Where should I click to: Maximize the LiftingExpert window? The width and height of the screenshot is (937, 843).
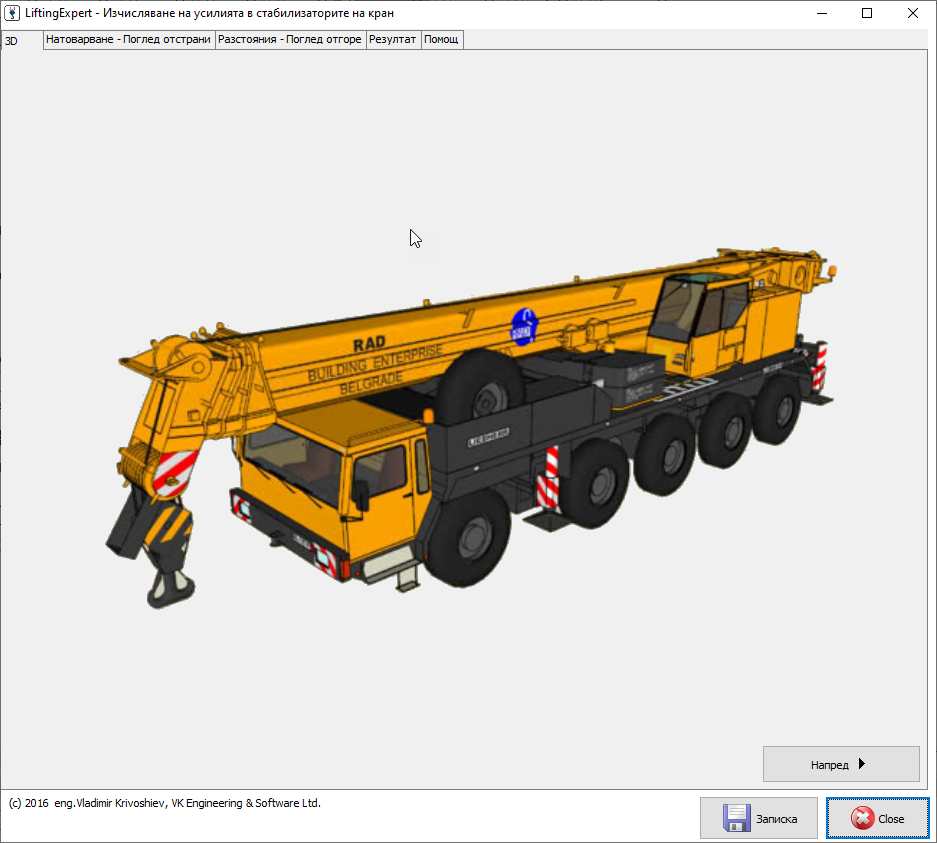867,13
